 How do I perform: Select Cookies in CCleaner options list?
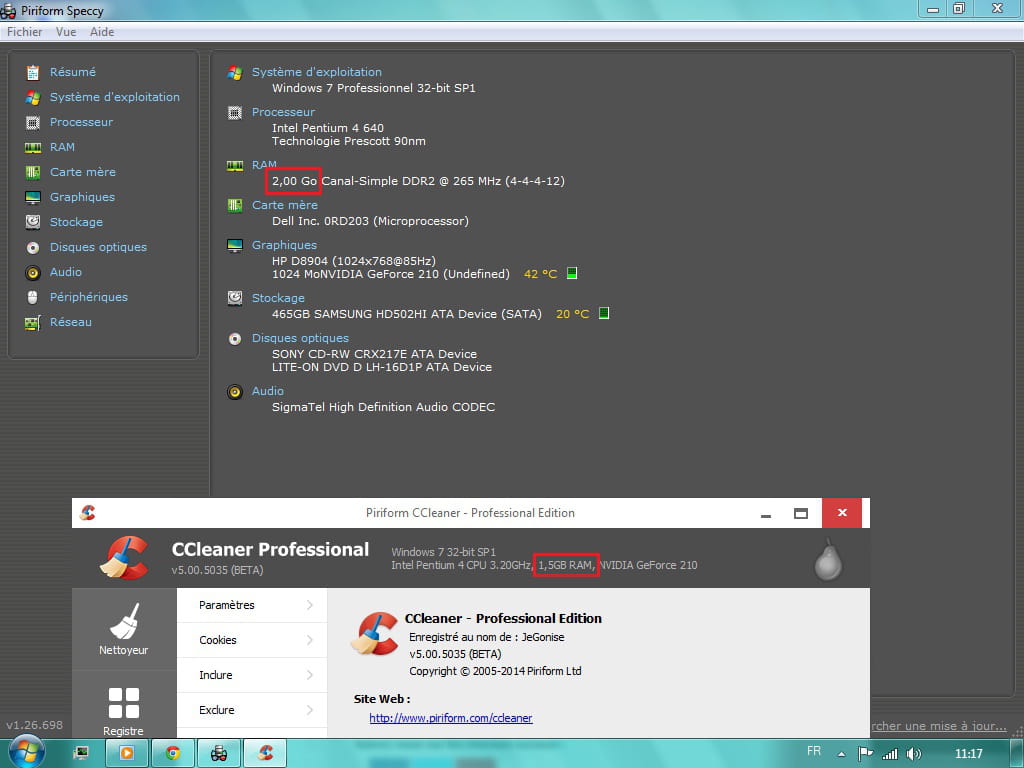[252, 640]
